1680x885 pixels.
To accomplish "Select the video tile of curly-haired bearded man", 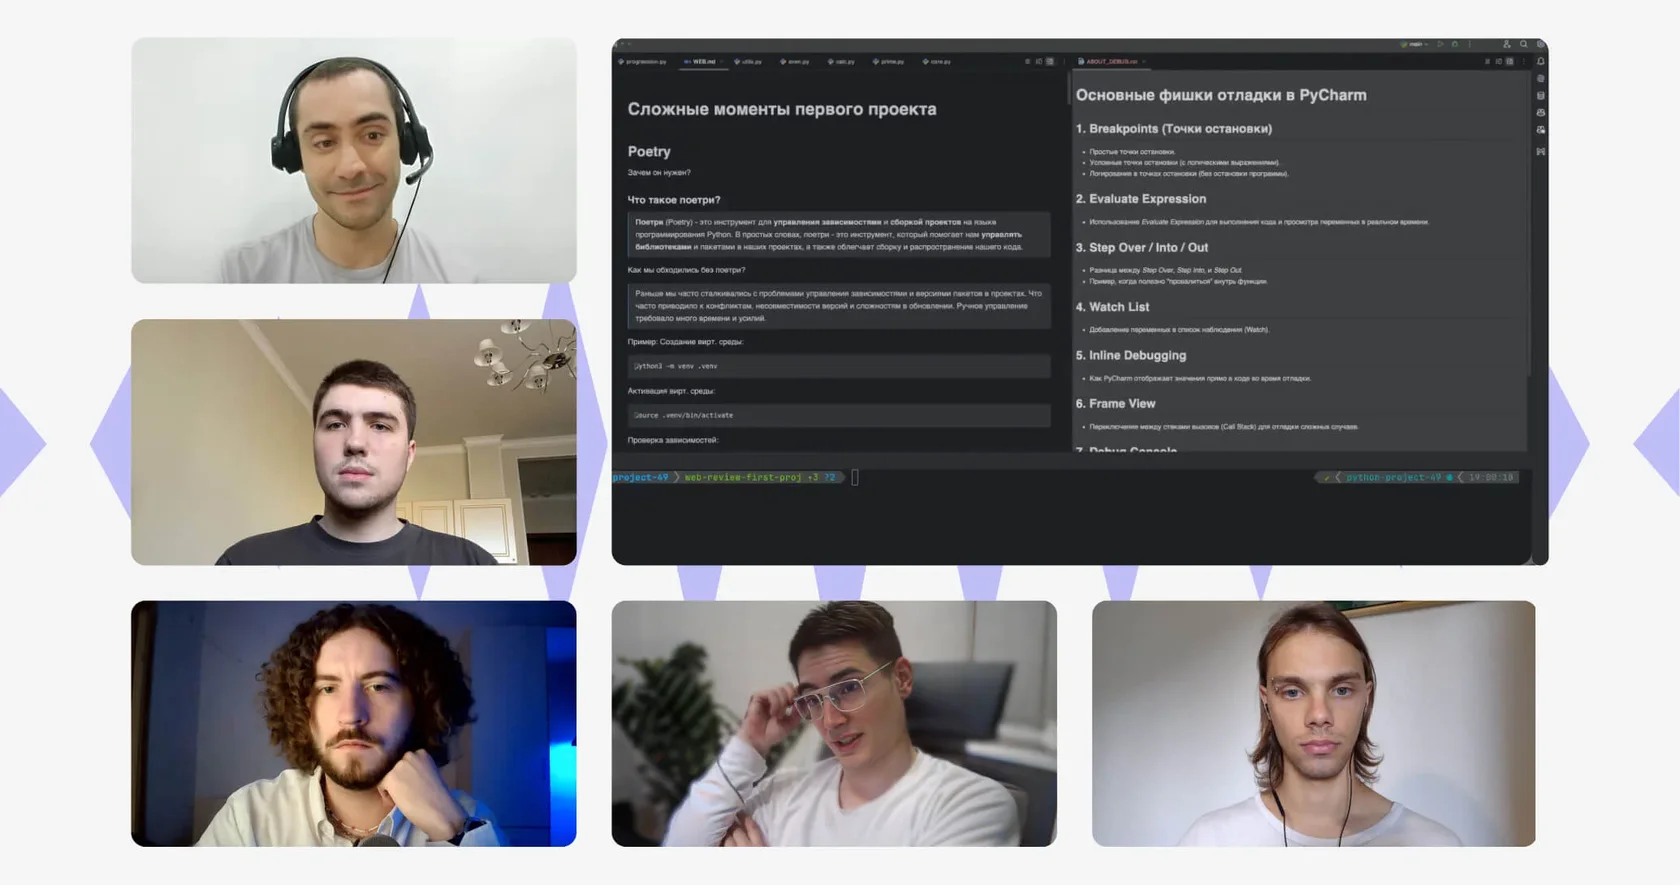I will click(x=354, y=724).
